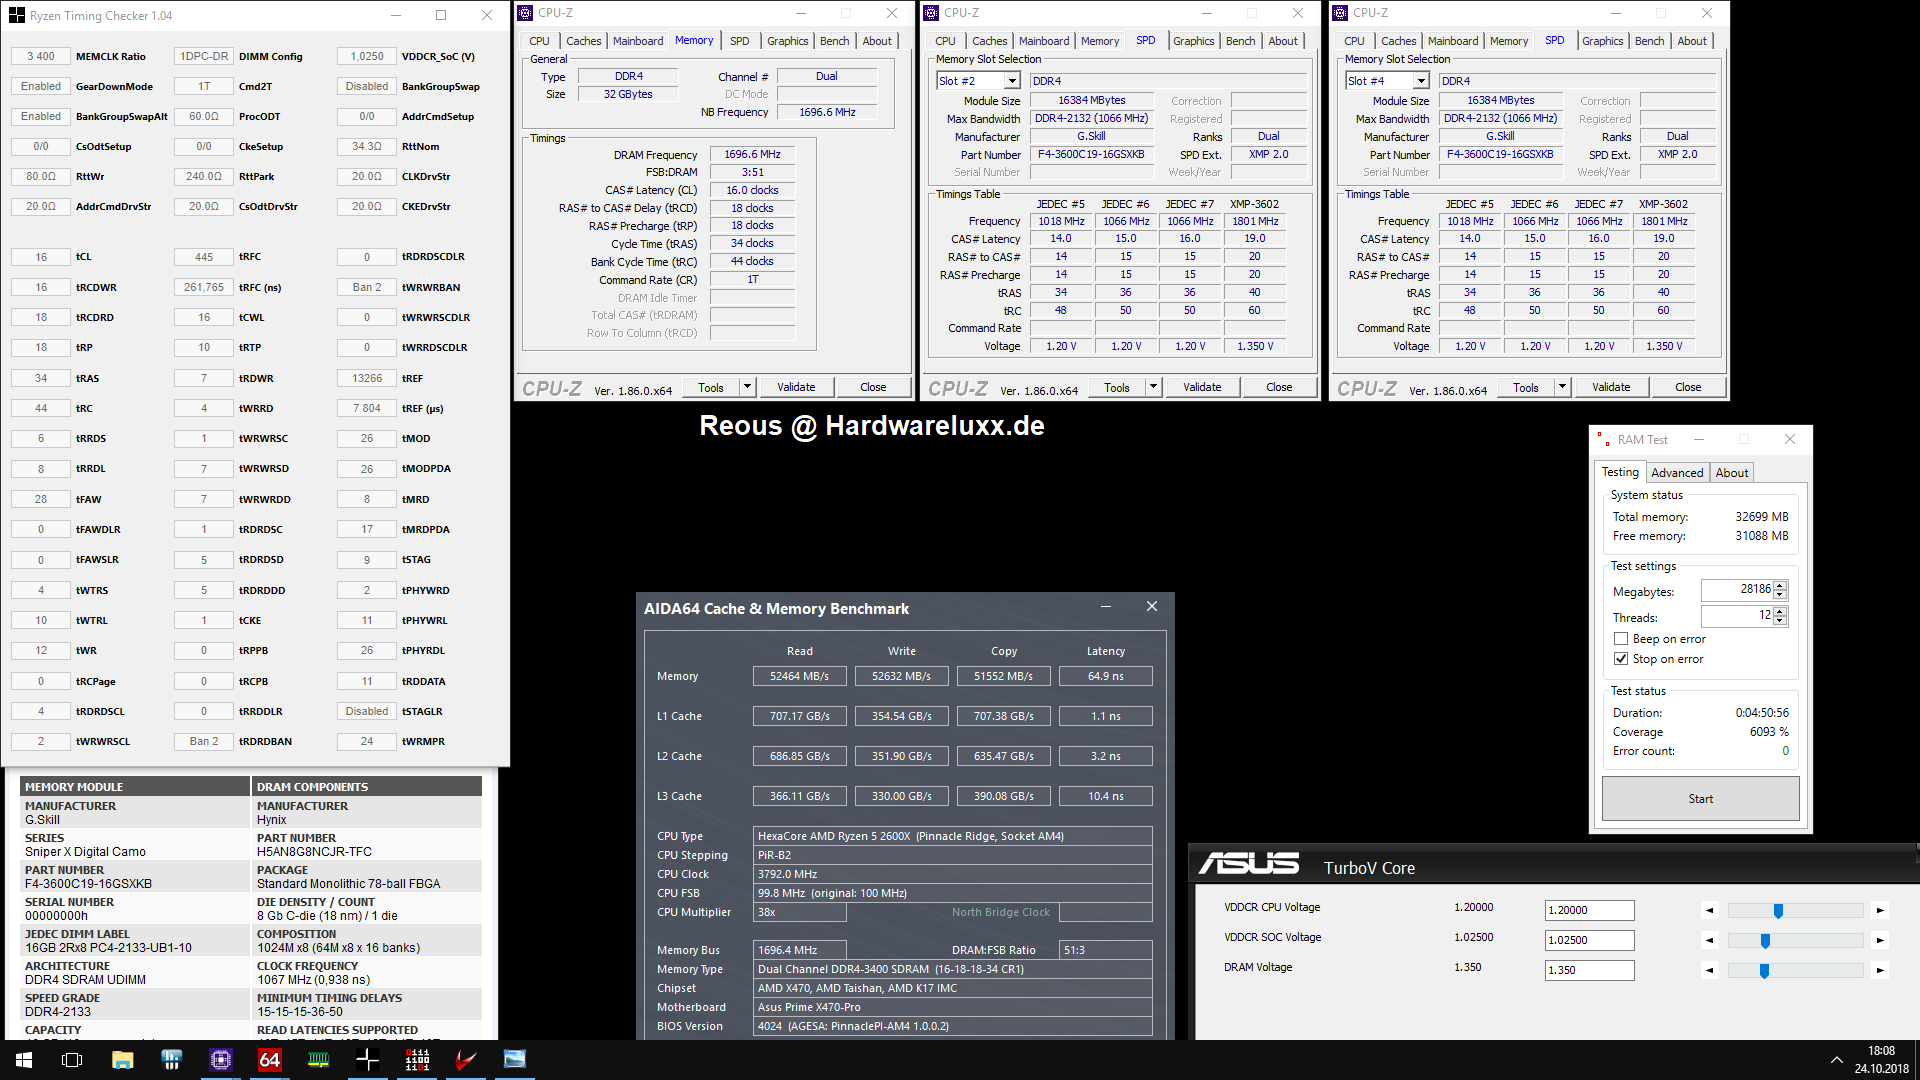Open AIDA64 from the taskbar
This screenshot has width=1920, height=1080.
[x=270, y=1060]
